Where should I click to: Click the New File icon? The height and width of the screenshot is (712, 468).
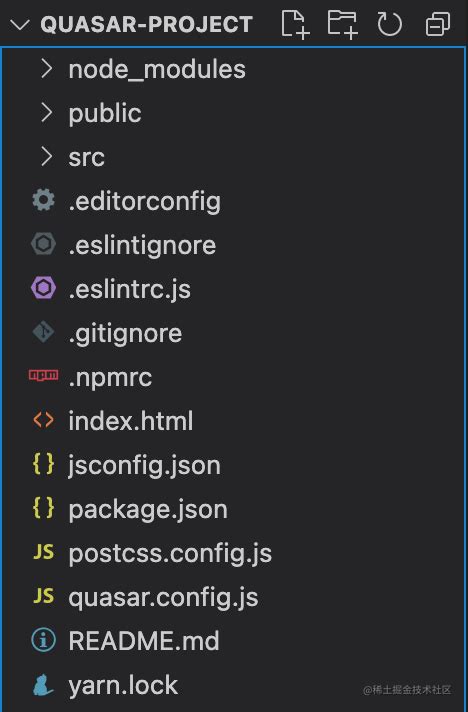coord(295,25)
